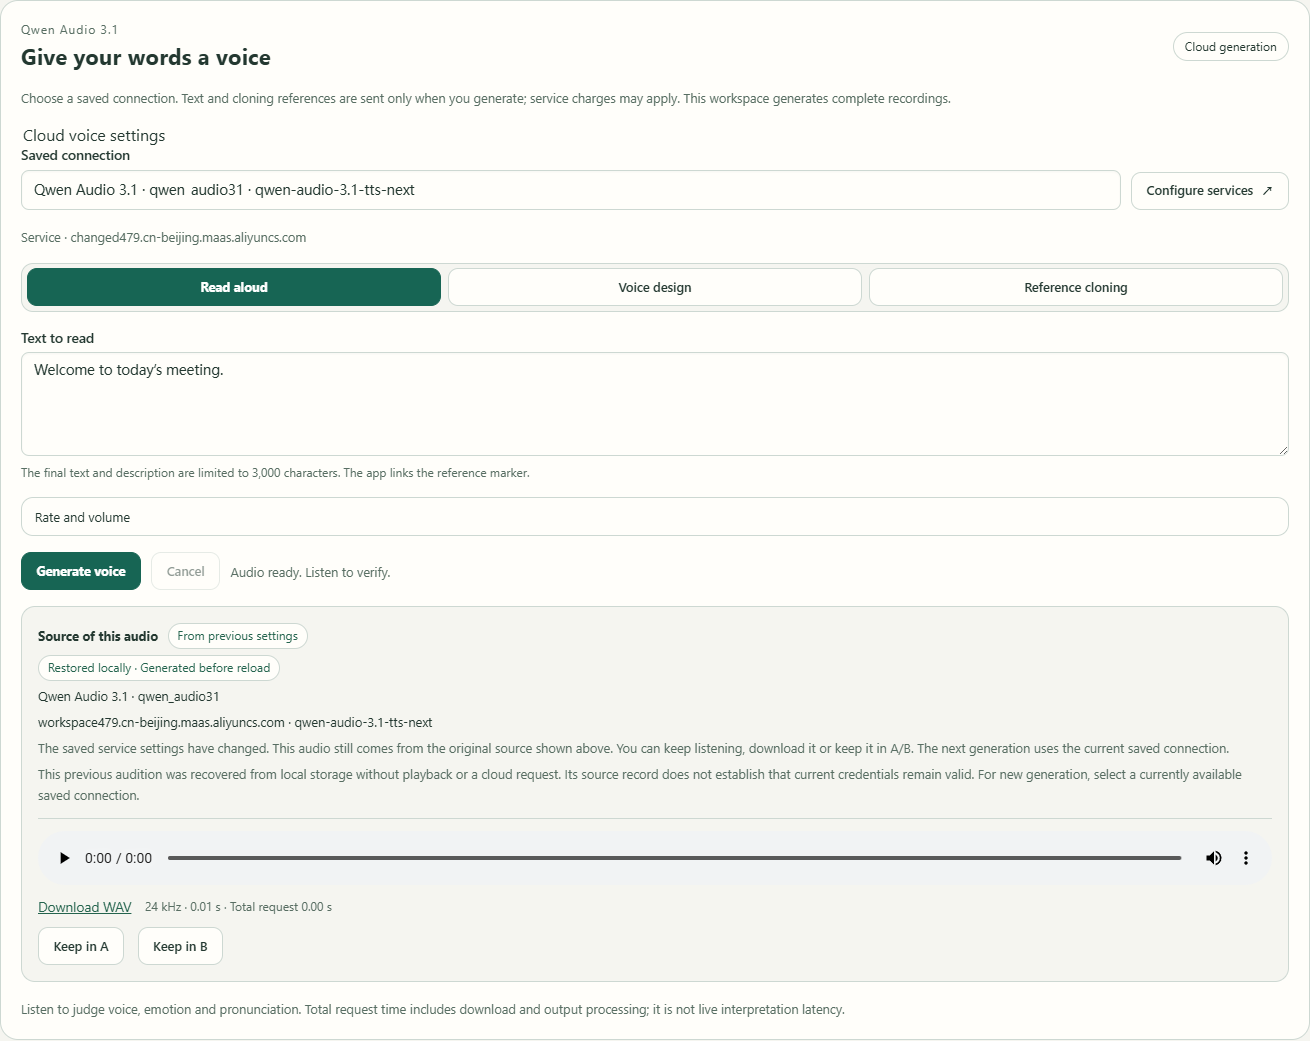Click the "Give your words a voice" heading
This screenshot has height=1041, width=1310.
tap(146, 58)
